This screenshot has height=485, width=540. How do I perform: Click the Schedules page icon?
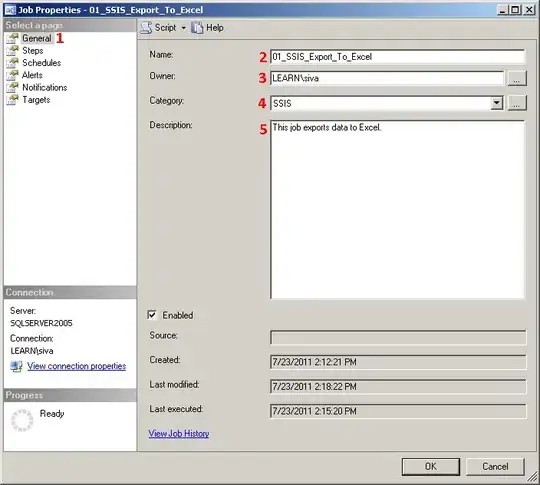click(x=12, y=63)
